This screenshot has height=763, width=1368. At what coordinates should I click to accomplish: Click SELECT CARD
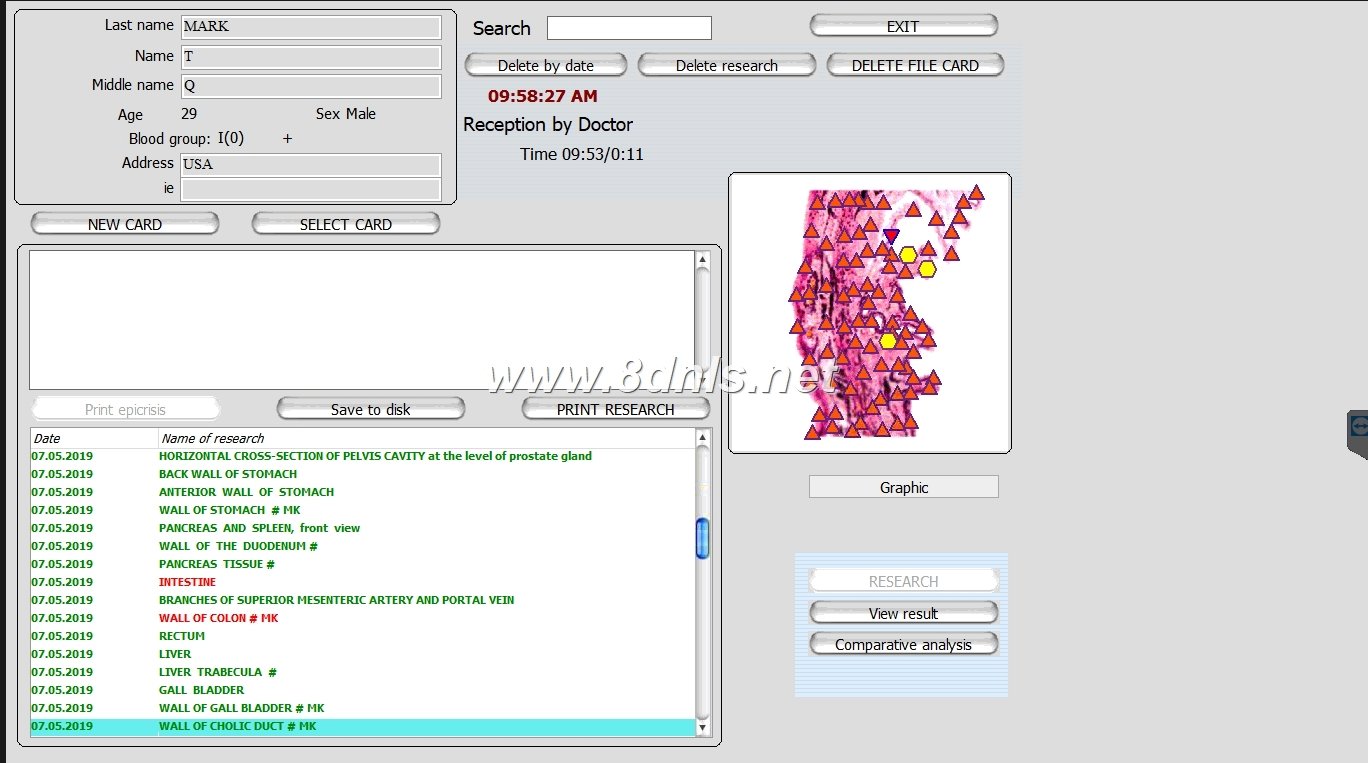click(345, 223)
